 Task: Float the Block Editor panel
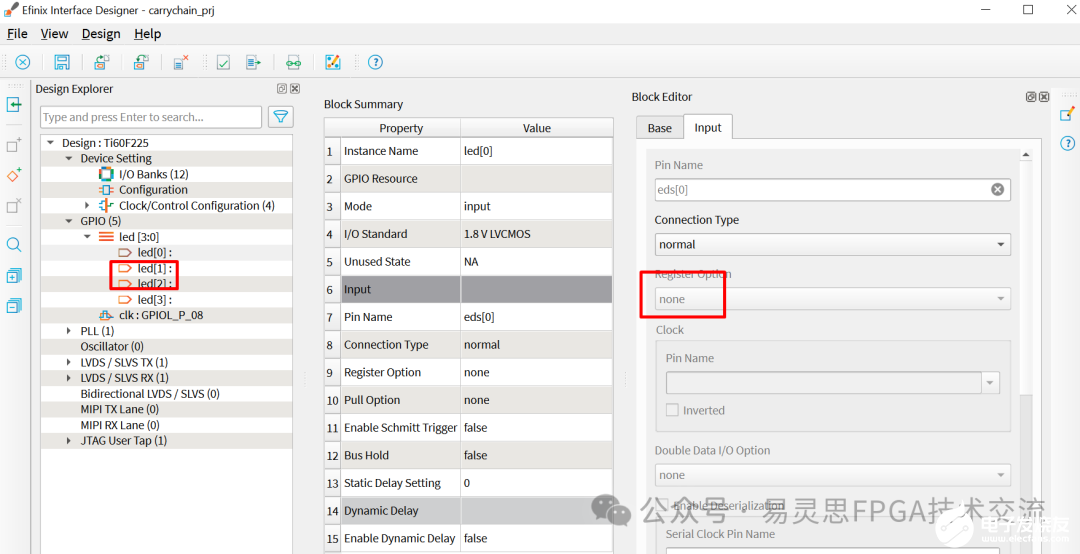(x=1031, y=97)
